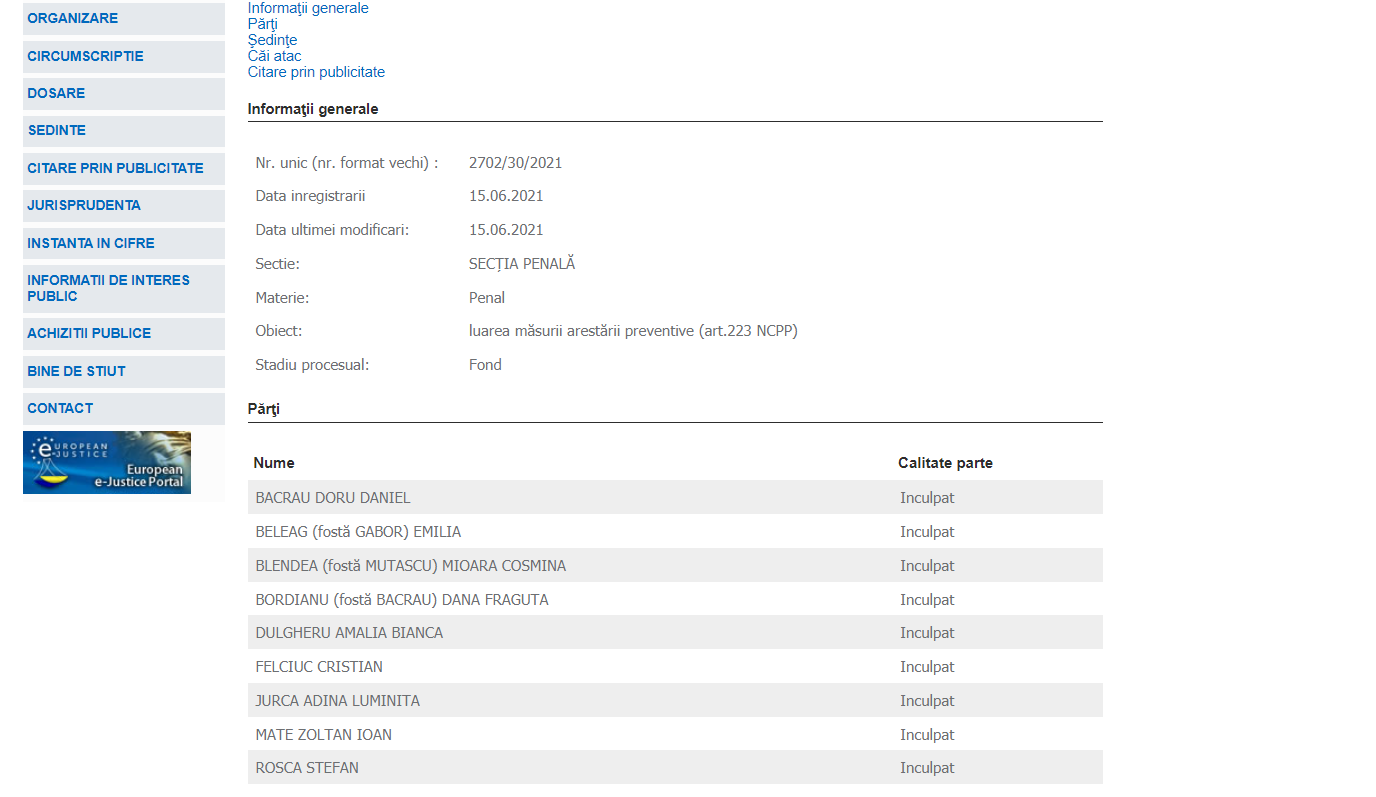Open the European e-Justice Portal banner
The width and height of the screenshot is (1376, 797).
pos(107,462)
